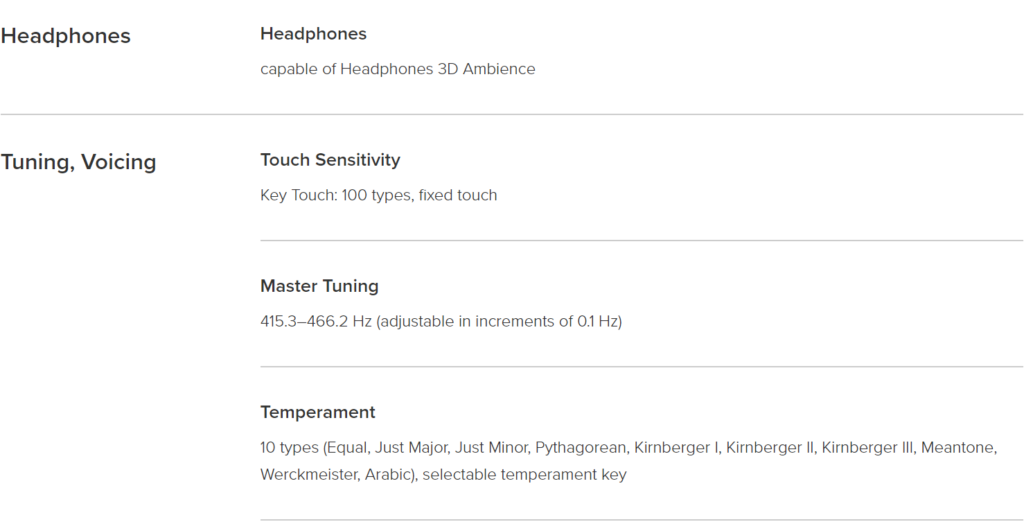Click the word Meantone in temperament list
The image size is (1024, 531).
tap(958, 447)
